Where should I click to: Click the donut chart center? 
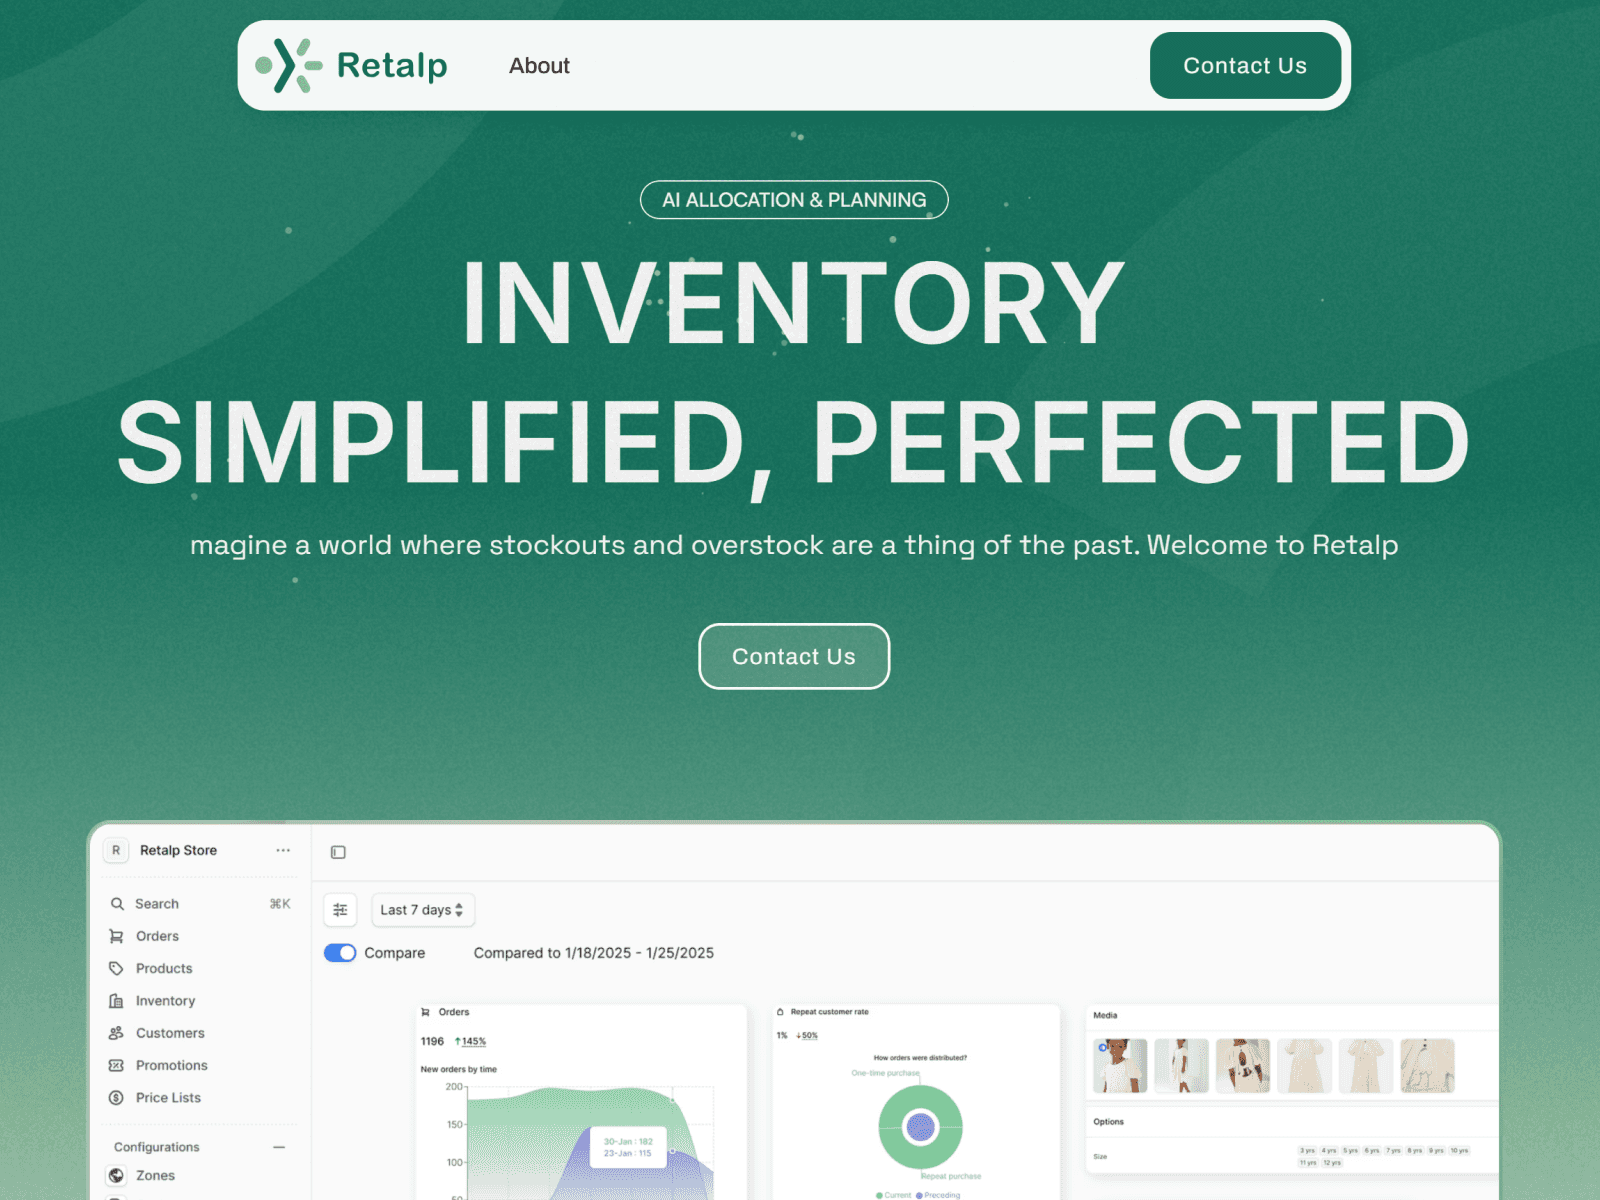point(920,1127)
